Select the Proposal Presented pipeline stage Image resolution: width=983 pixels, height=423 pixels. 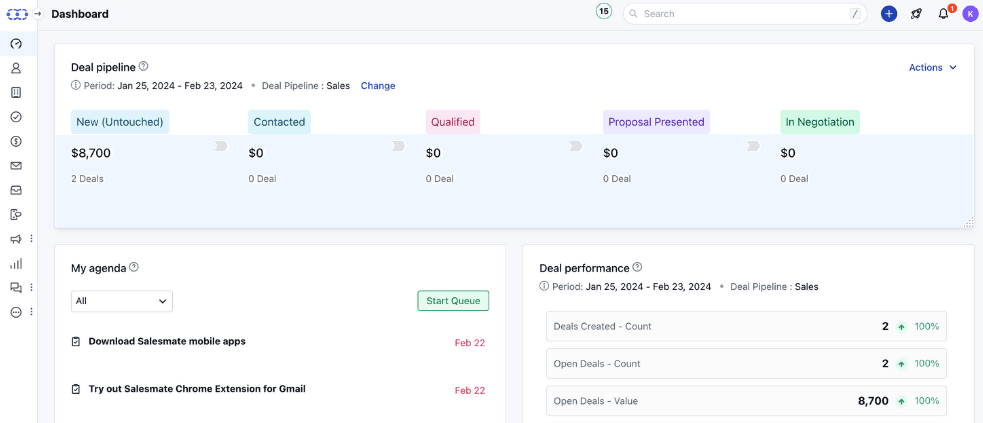656,122
